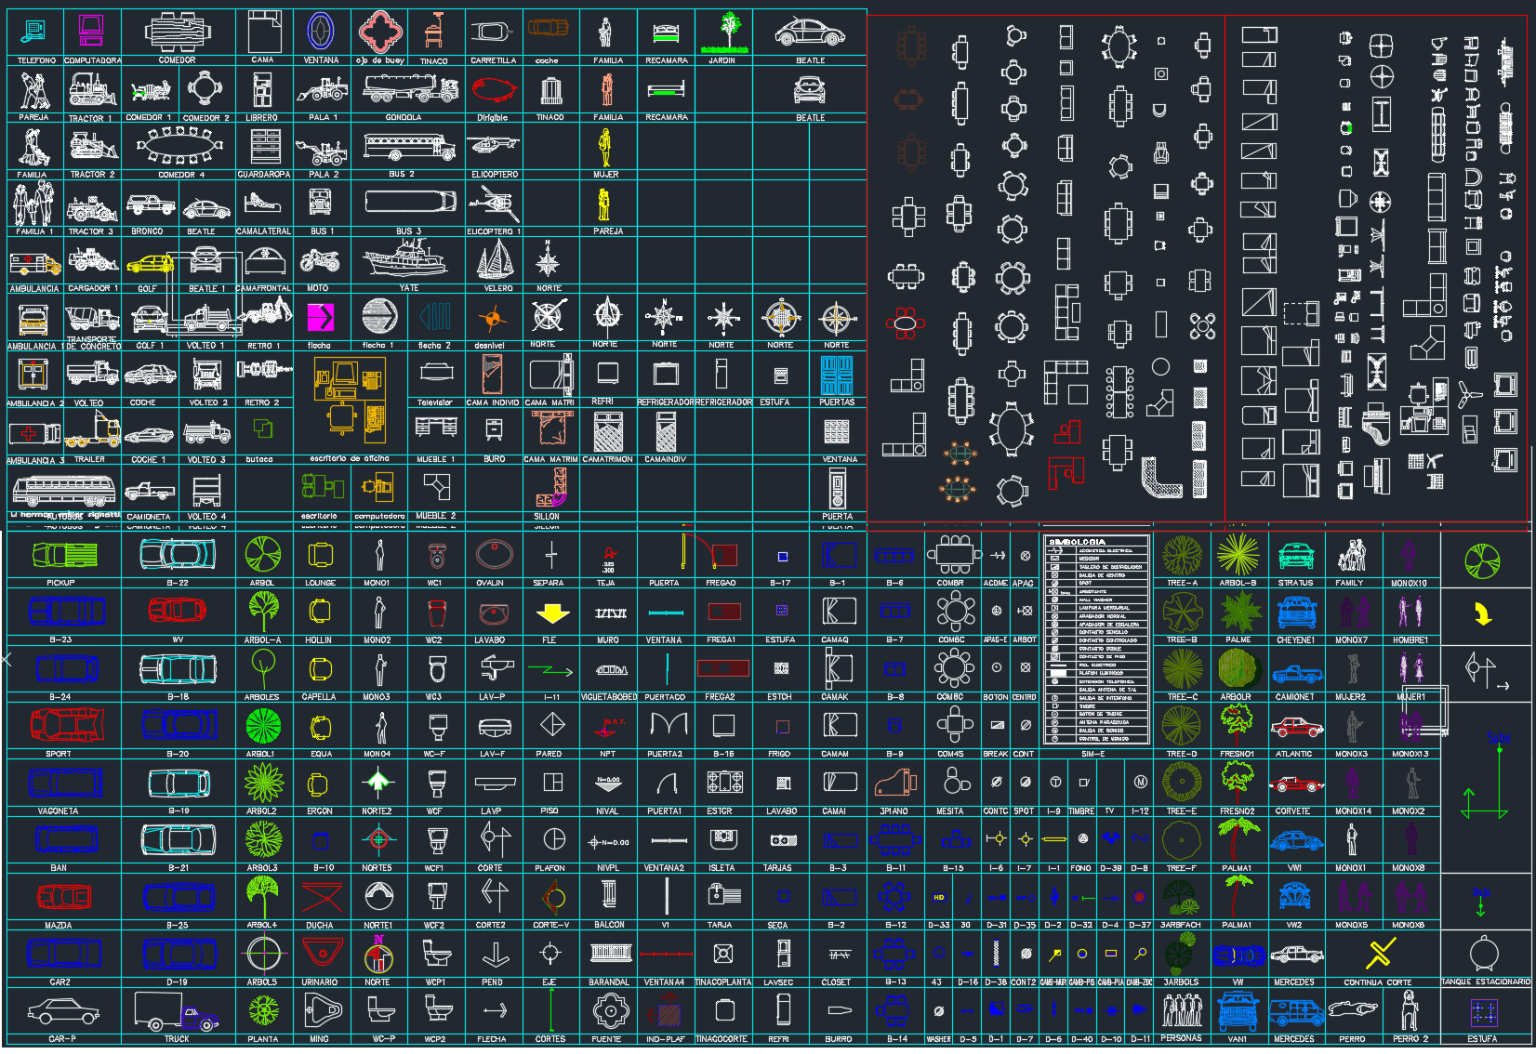Screen dimensions: 1536x1054
Task: Click the TRUCK with trailer block
Action: pyautogui.click(x=177, y=1012)
